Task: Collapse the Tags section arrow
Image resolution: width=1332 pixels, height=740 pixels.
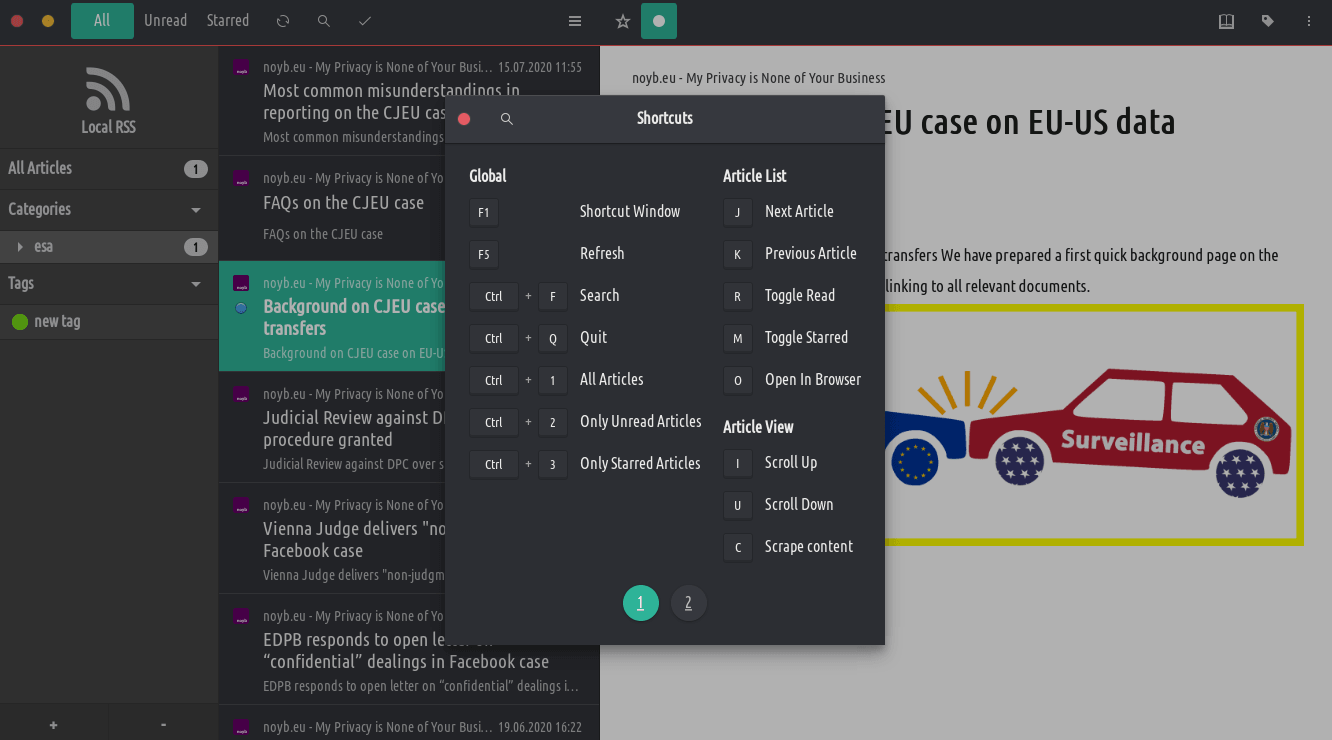Action: 196,284
